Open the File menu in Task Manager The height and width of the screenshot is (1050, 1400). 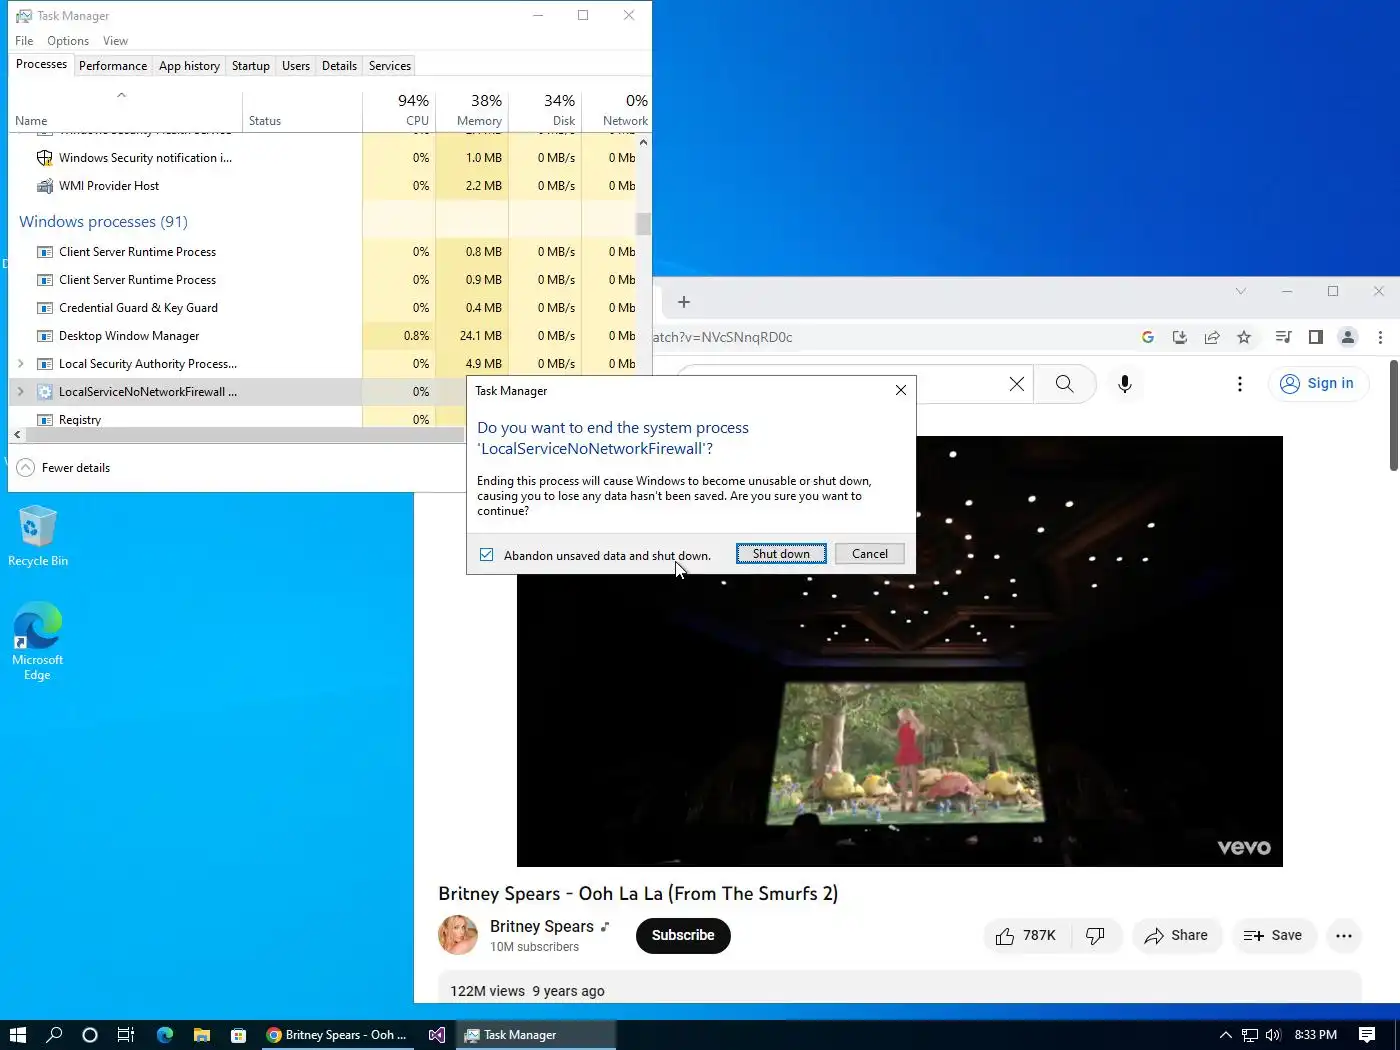pyautogui.click(x=24, y=41)
